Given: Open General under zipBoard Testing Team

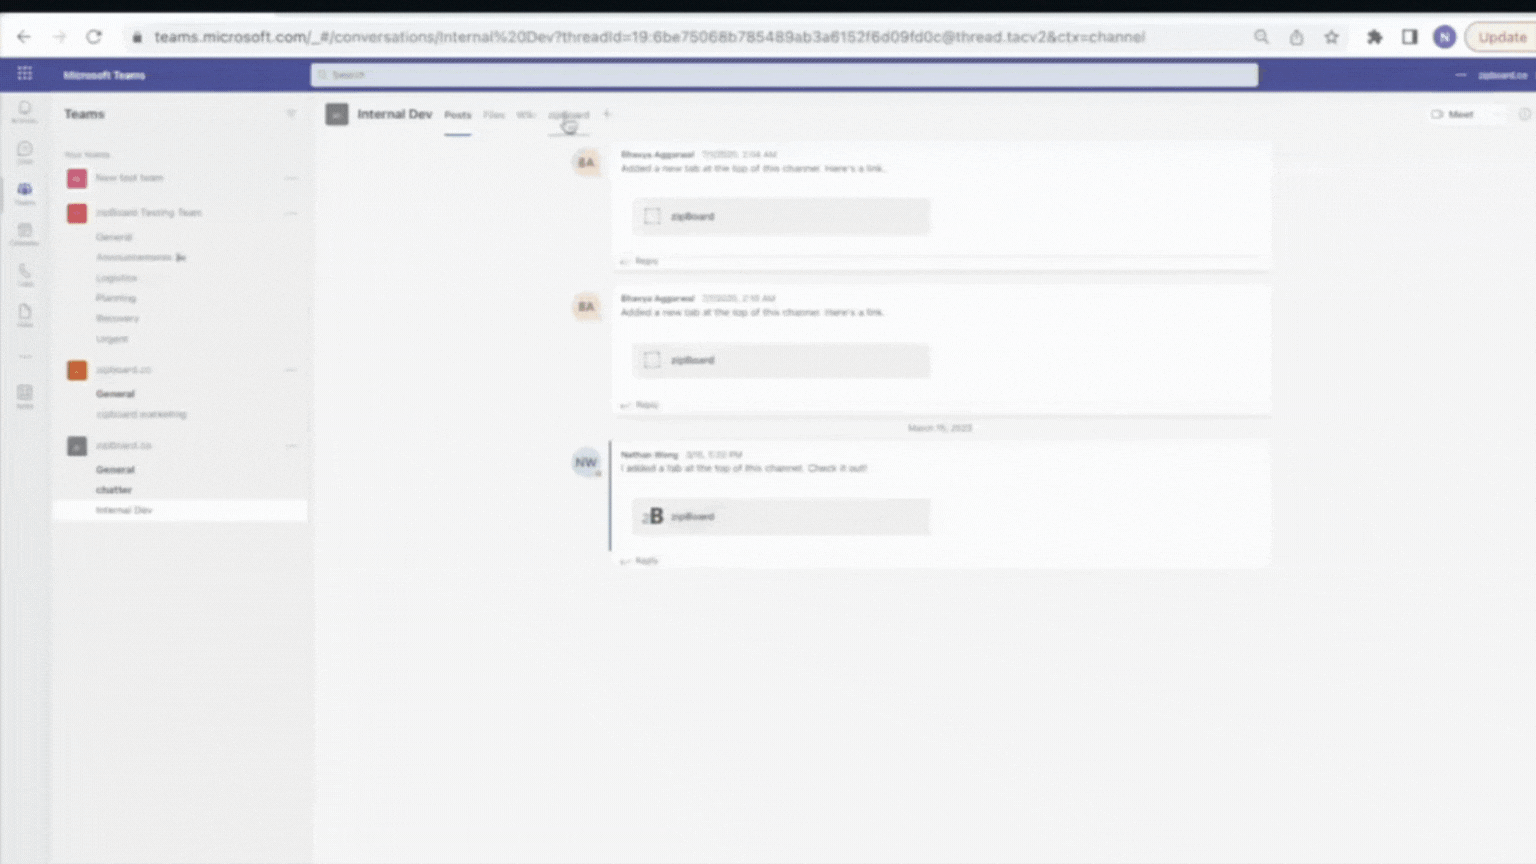Looking at the screenshot, I should [x=114, y=237].
